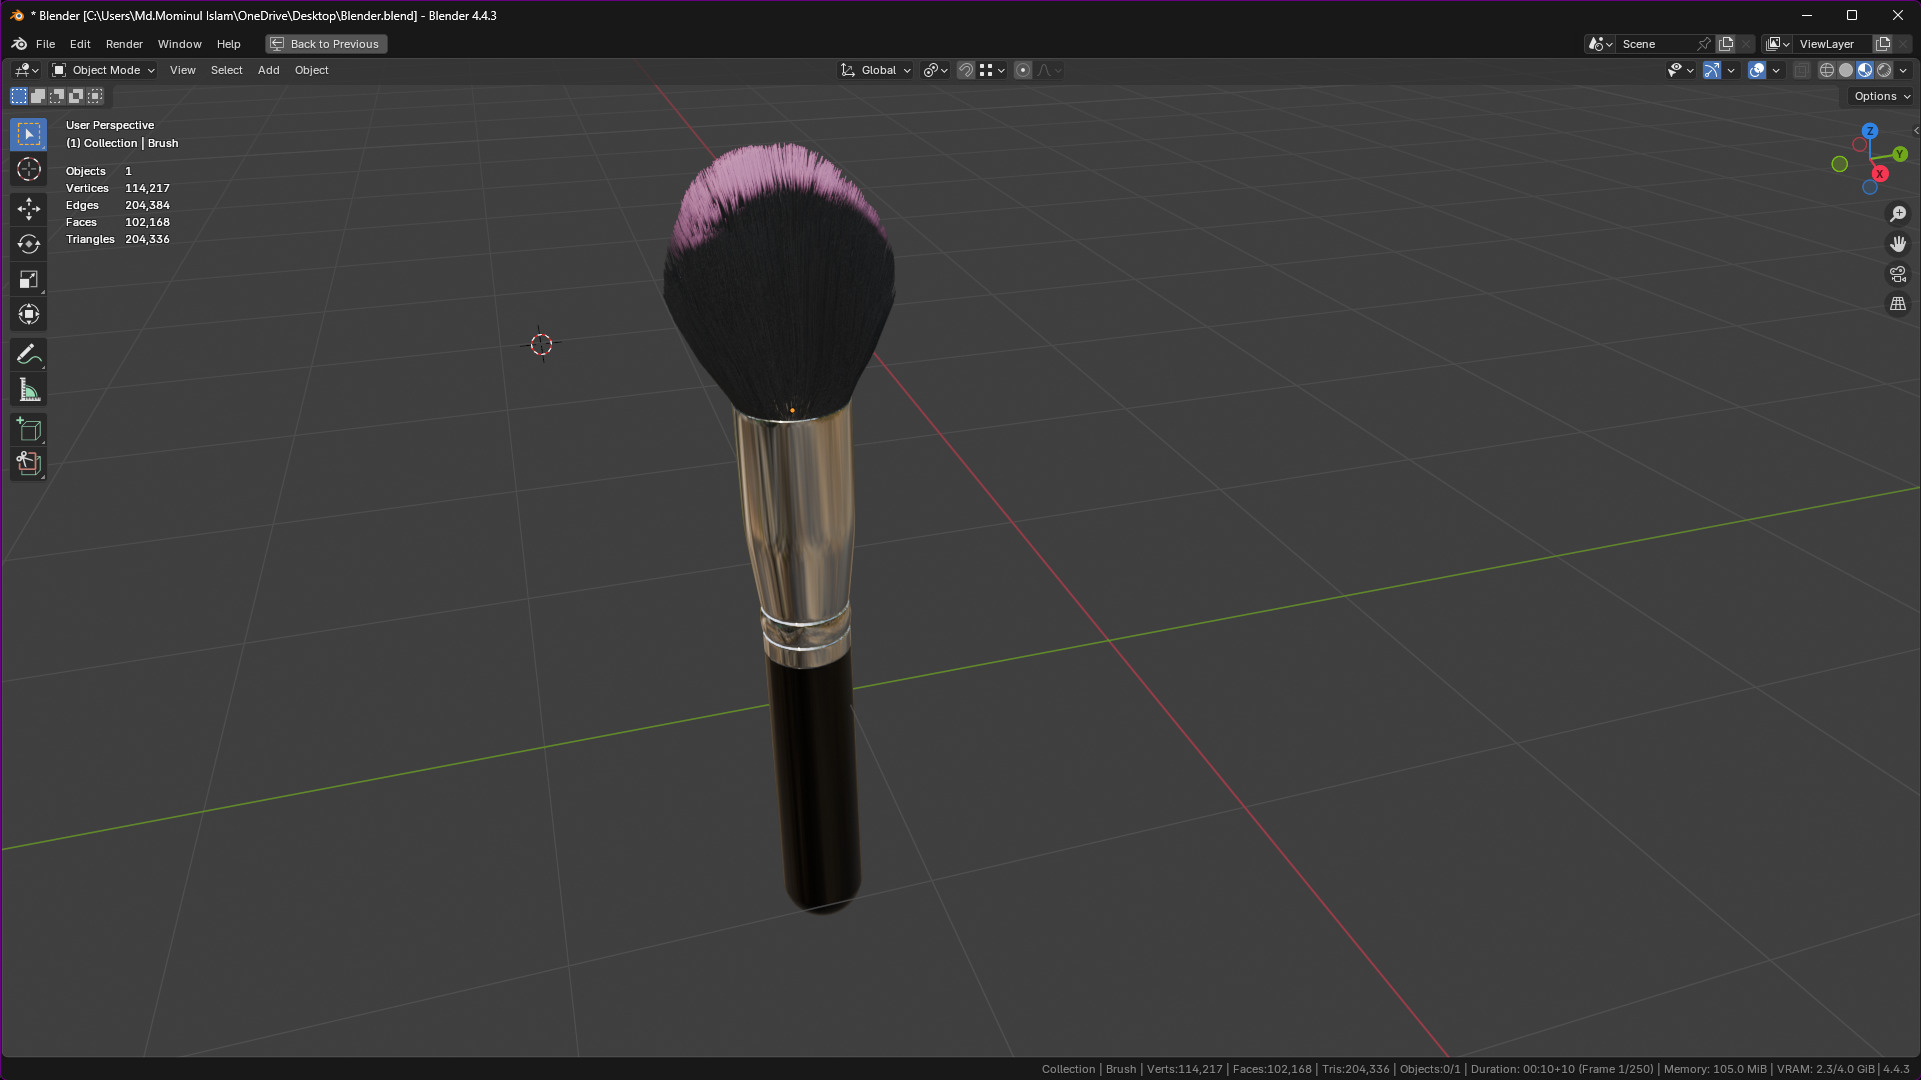Expand the overlays options dropdown arrow
Image resolution: width=1921 pixels, height=1080 pixels.
[1776, 70]
